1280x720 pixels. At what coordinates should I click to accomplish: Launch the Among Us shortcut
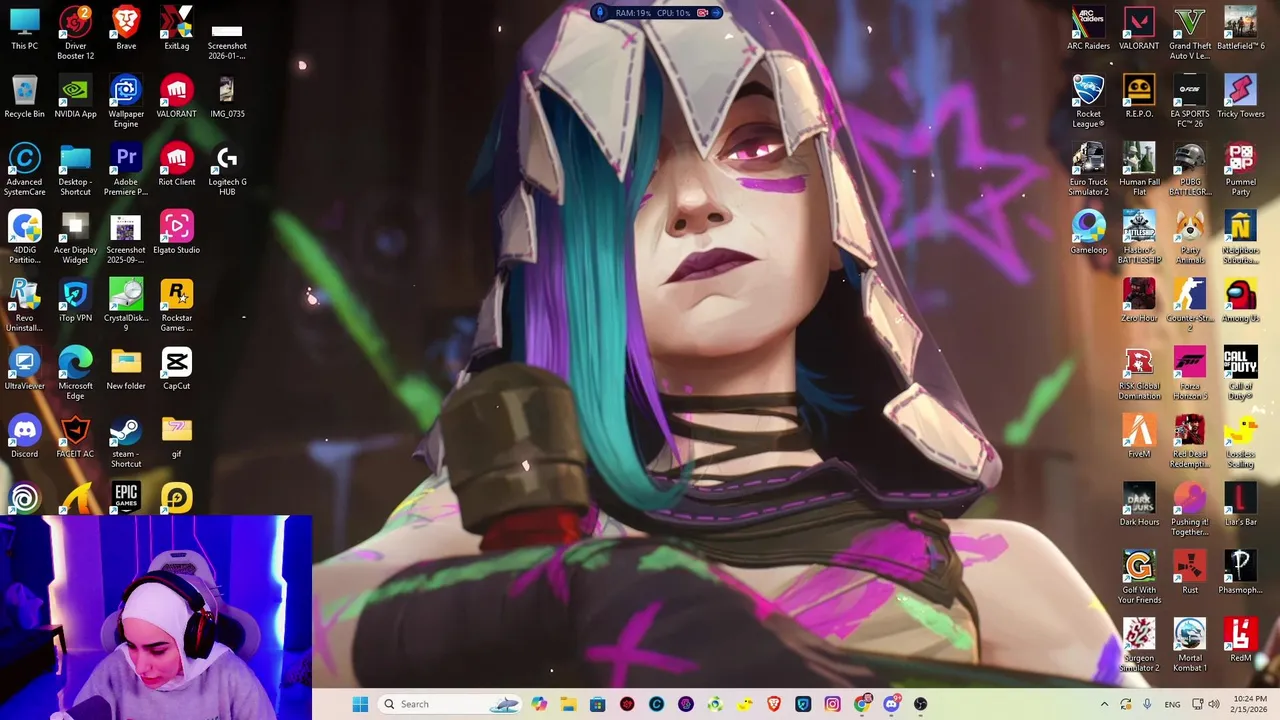[1241, 300]
